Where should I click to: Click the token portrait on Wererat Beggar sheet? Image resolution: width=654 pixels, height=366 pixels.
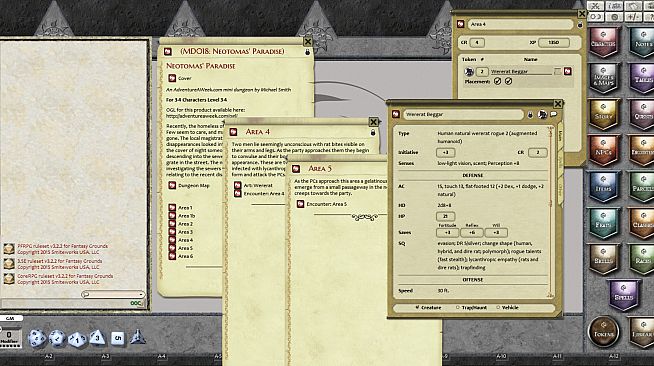pyautogui.click(x=542, y=114)
